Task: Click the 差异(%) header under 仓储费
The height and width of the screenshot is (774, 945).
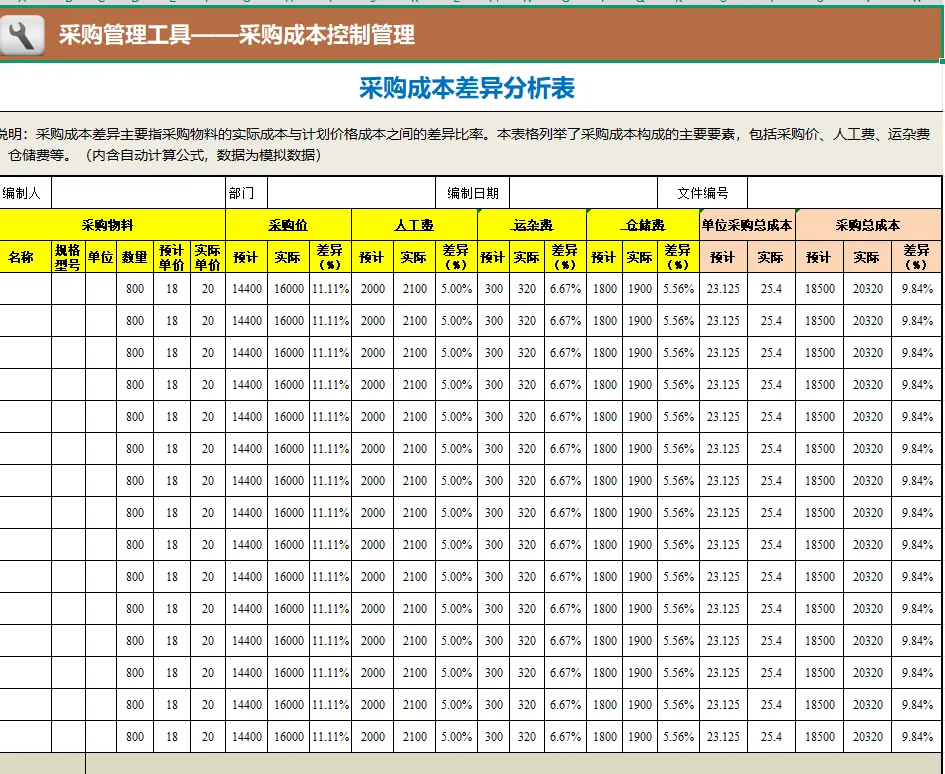Action: pos(679,257)
